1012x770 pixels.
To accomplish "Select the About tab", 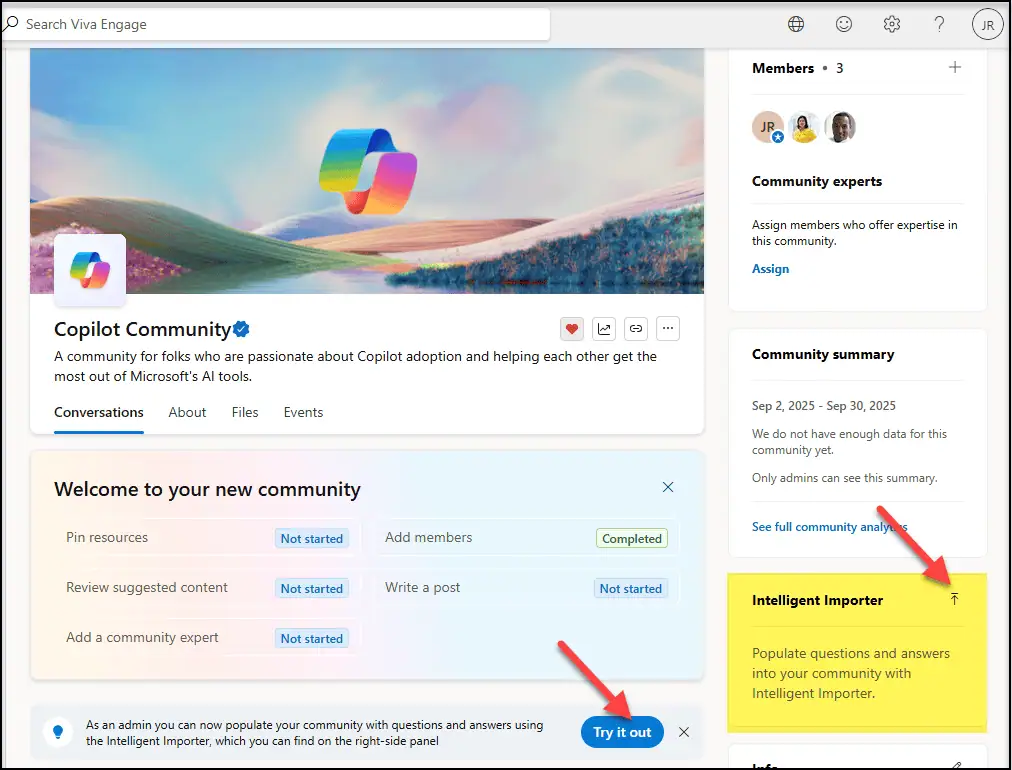I will (187, 412).
